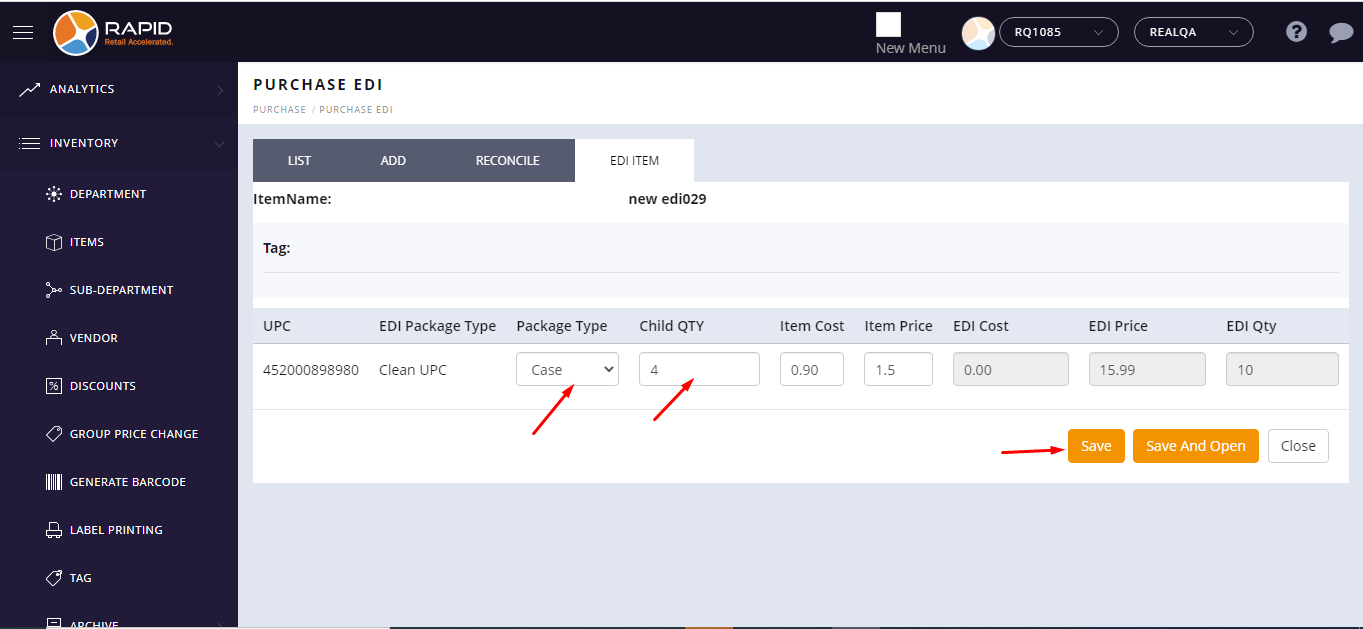Open Items from the sidebar
This screenshot has height=629, width=1363.
point(87,242)
